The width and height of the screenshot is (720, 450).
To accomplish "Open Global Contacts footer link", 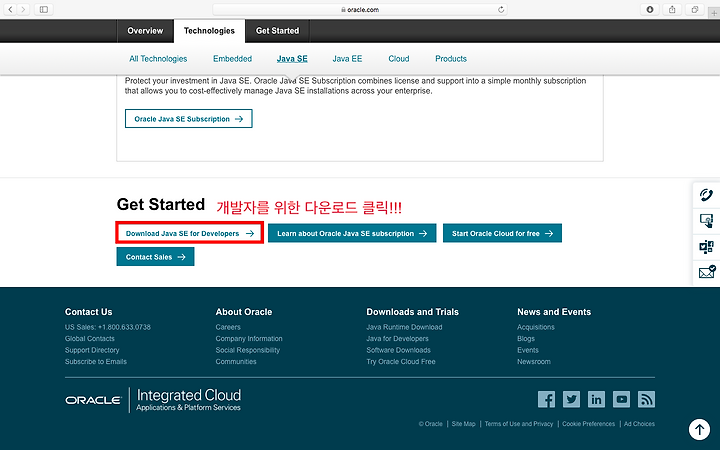I will coord(90,338).
